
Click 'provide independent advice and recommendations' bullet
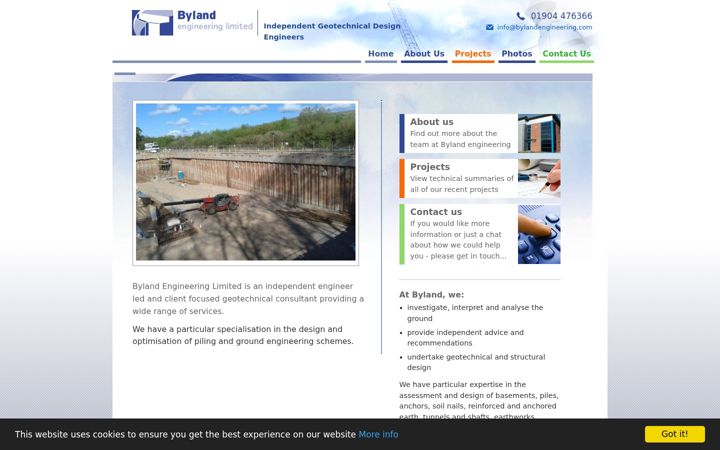(465, 338)
